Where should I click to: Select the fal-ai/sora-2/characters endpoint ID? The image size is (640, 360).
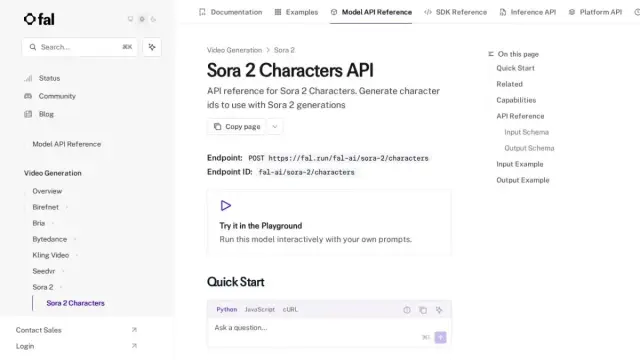[307, 172]
